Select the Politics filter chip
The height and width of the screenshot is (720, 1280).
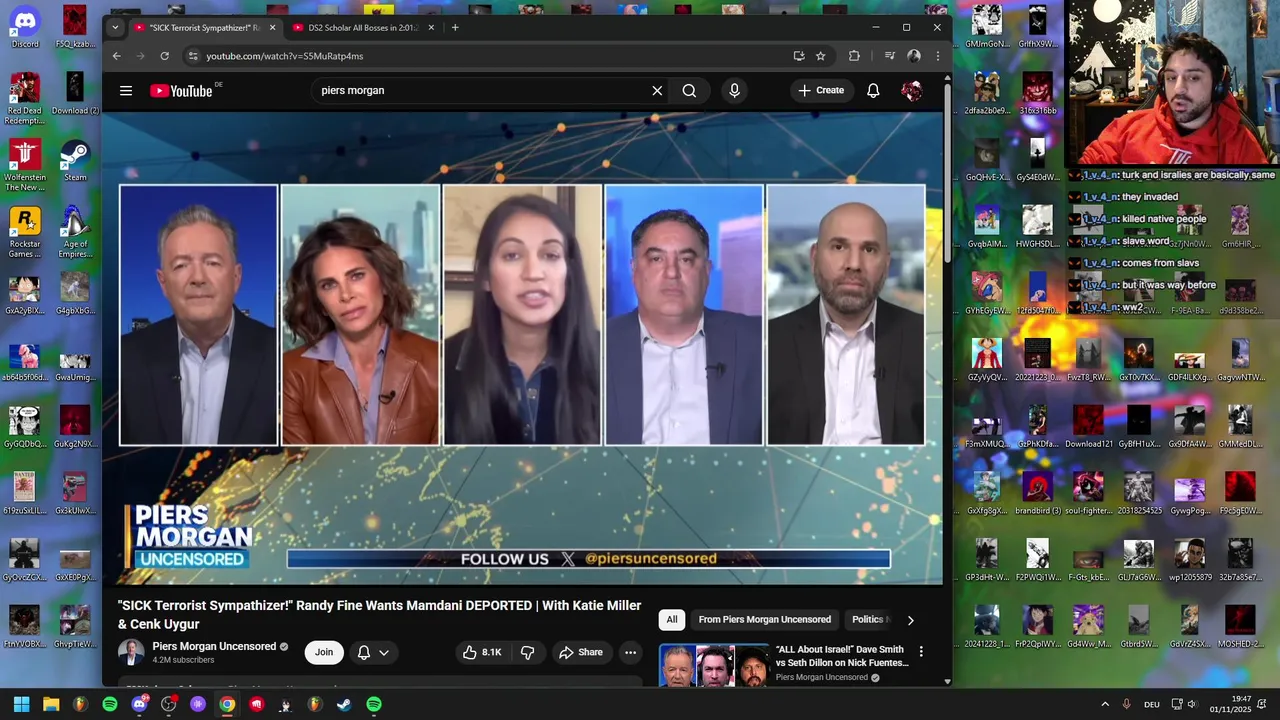pyautogui.click(x=868, y=620)
